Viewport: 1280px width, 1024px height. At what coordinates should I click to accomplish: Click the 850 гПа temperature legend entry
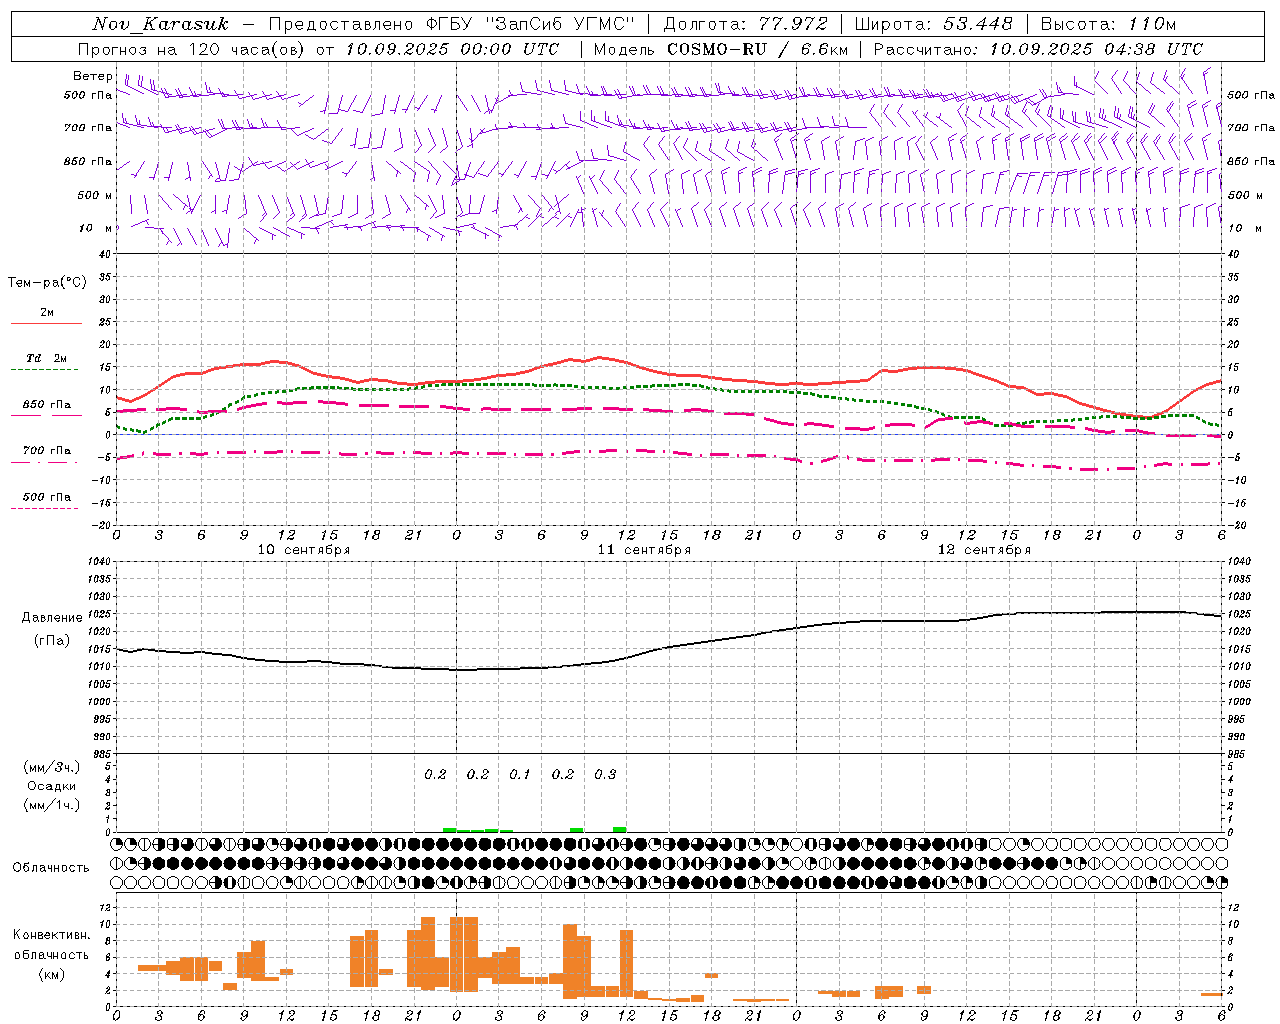point(47,405)
